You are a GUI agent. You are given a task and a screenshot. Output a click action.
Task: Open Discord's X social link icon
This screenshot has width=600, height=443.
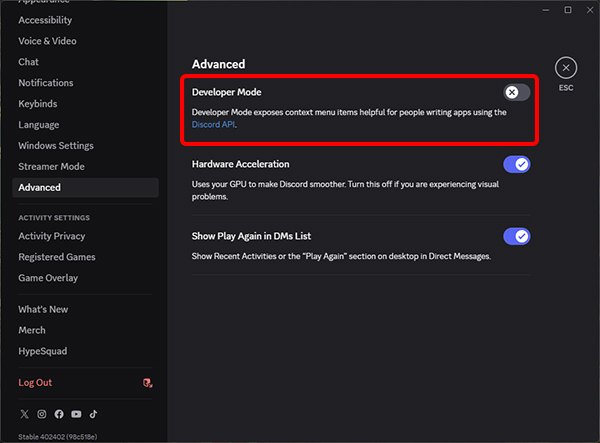[x=24, y=414]
